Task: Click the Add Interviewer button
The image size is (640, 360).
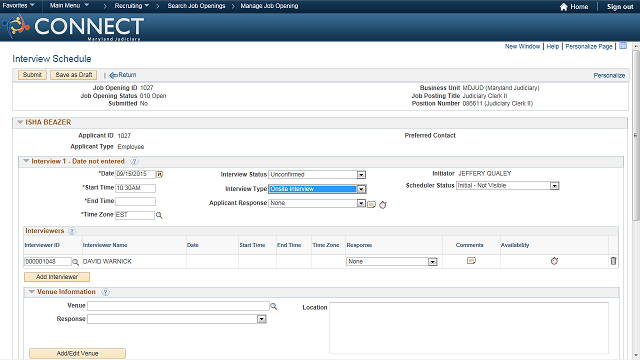Action: tap(57, 277)
